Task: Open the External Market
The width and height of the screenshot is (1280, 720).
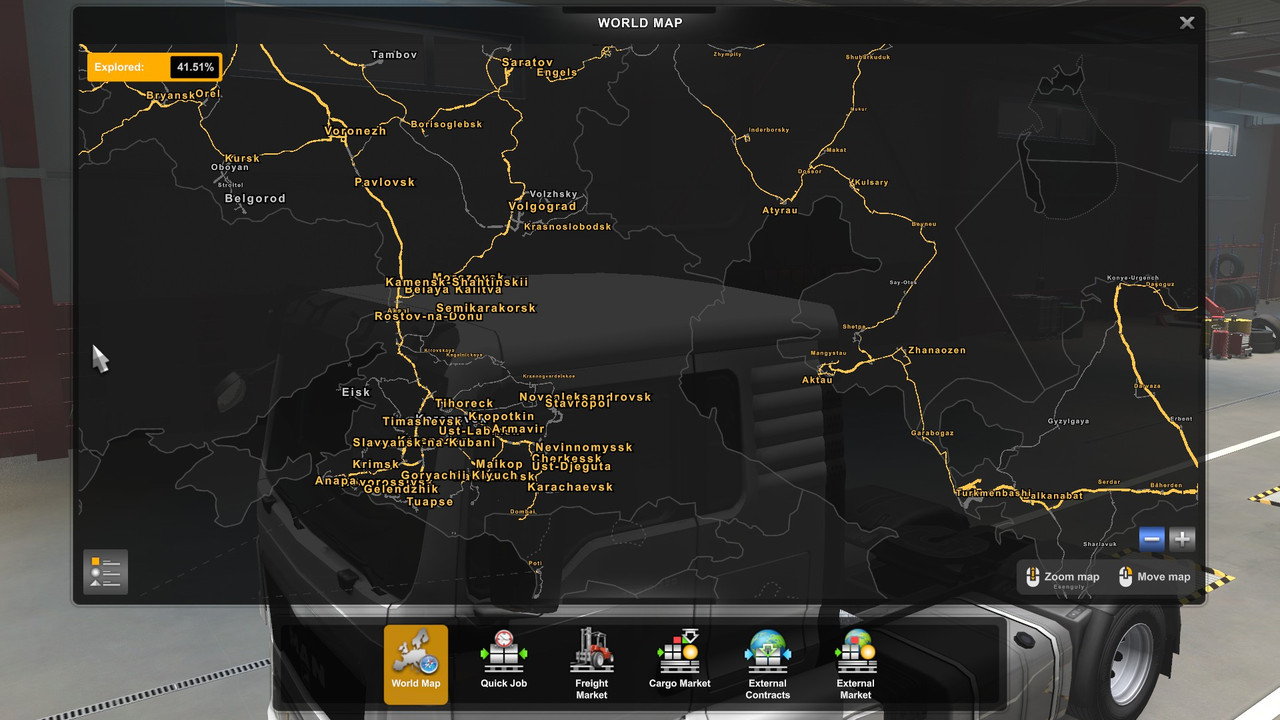Action: click(855, 664)
